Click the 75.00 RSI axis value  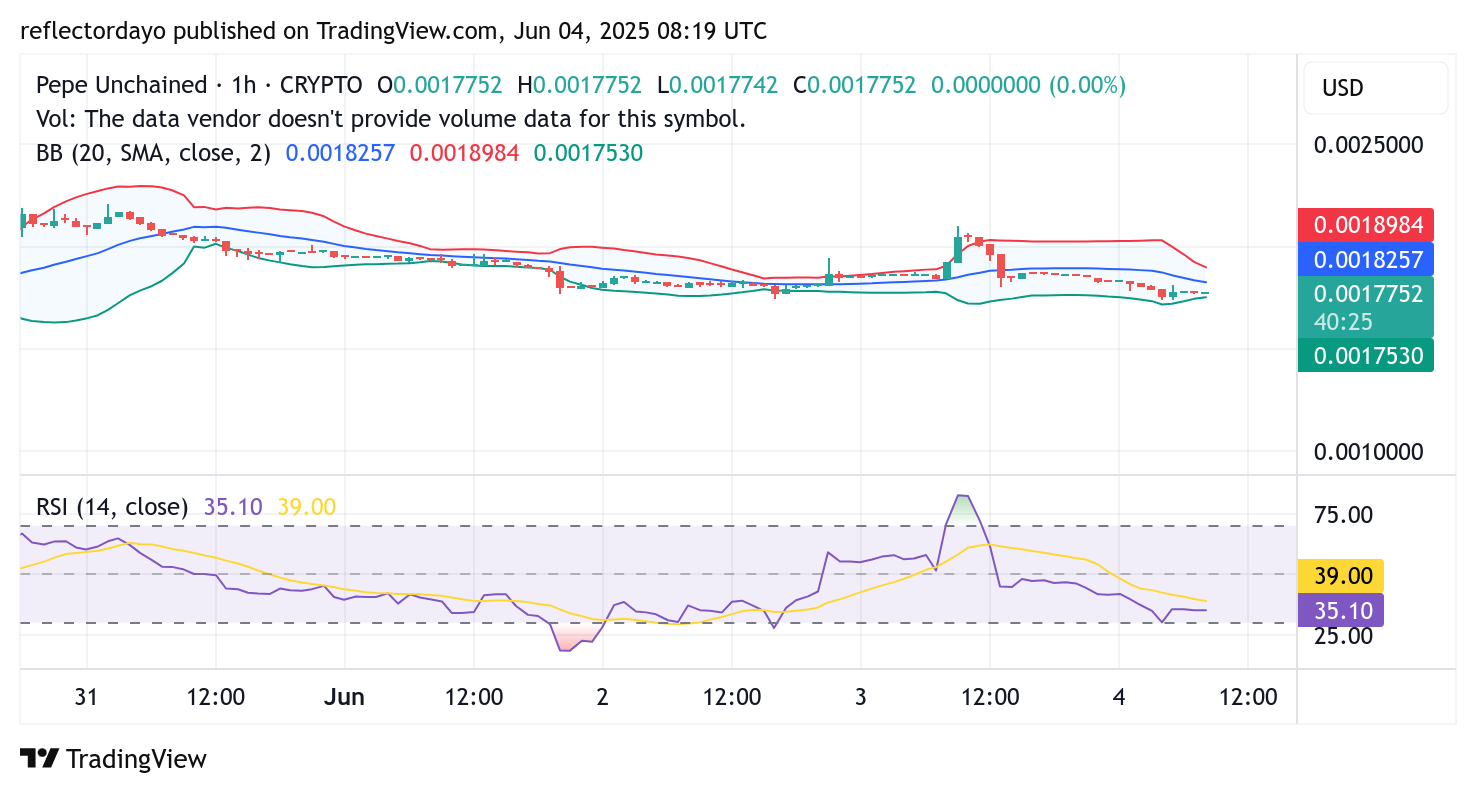coord(1344,515)
